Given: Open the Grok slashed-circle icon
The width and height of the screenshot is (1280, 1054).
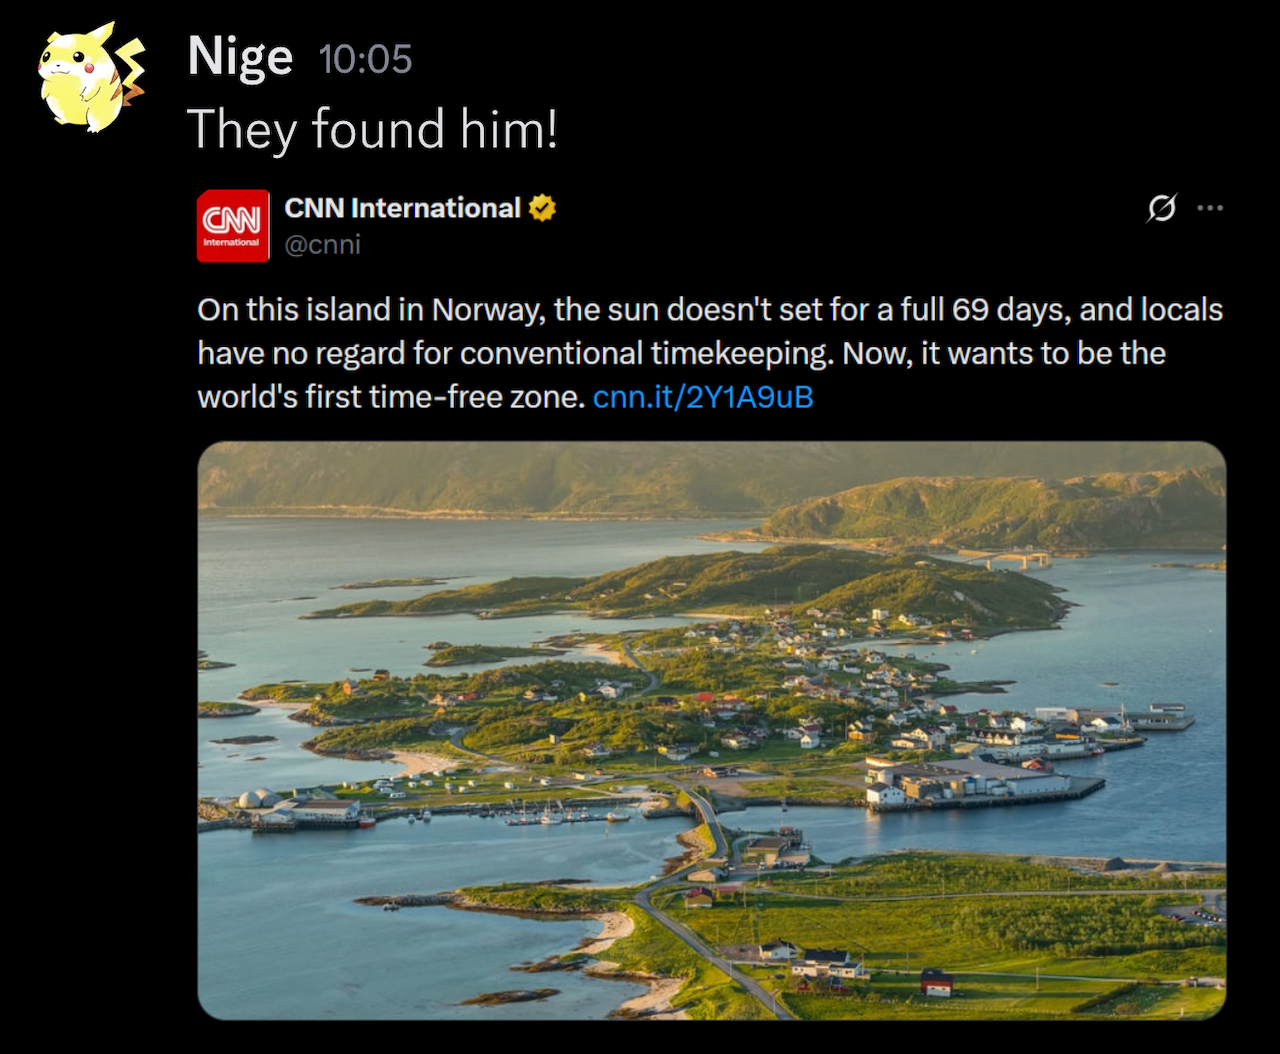Looking at the screenshot, I should 1161,208.
